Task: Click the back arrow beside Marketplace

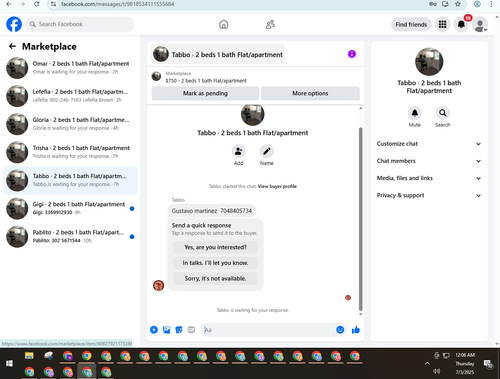Action: 12,46
